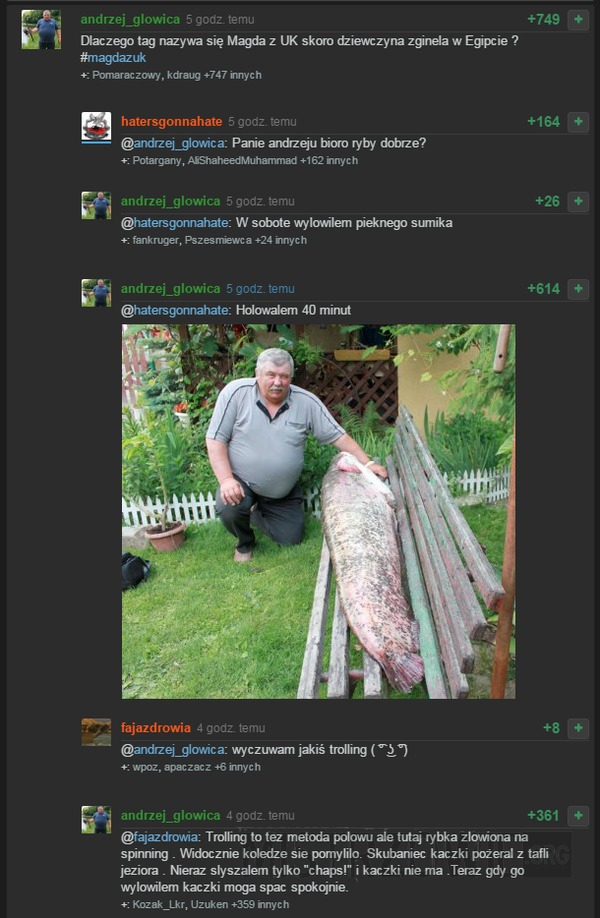The height and width of the screenshot is (918, 600).
Task: Open hatersgonnahate's username profile link
Action: (x=172, y=122)
